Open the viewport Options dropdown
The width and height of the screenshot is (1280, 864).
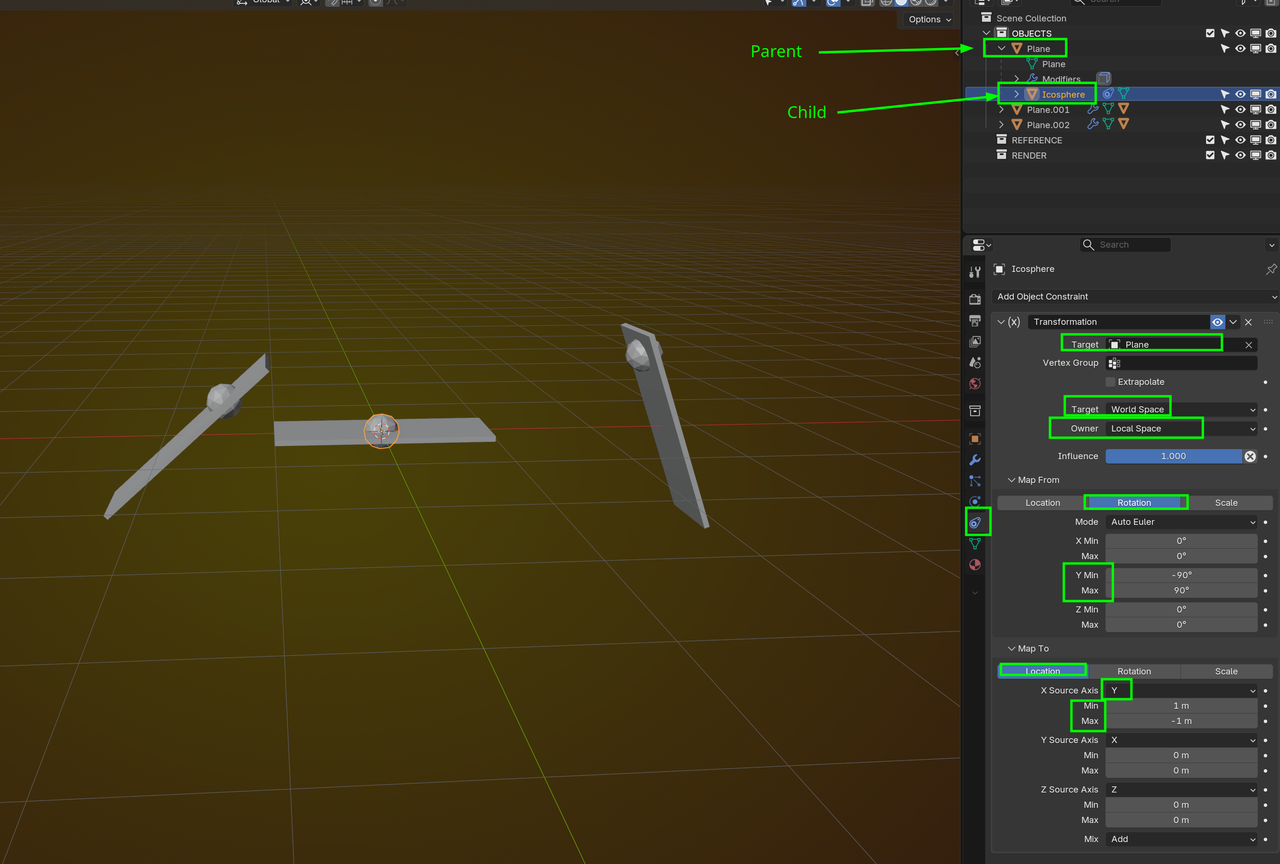929,19
